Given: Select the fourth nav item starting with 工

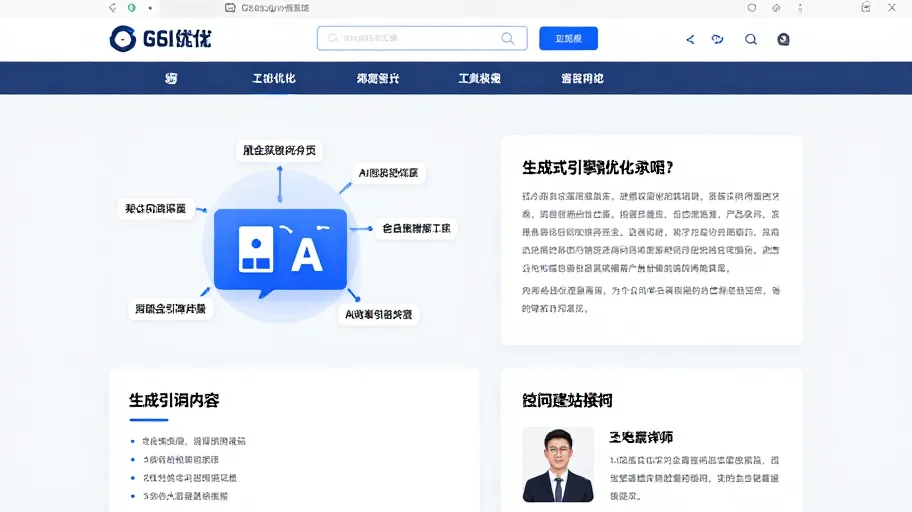Looking at the screenshot, I should coord(479,78).
